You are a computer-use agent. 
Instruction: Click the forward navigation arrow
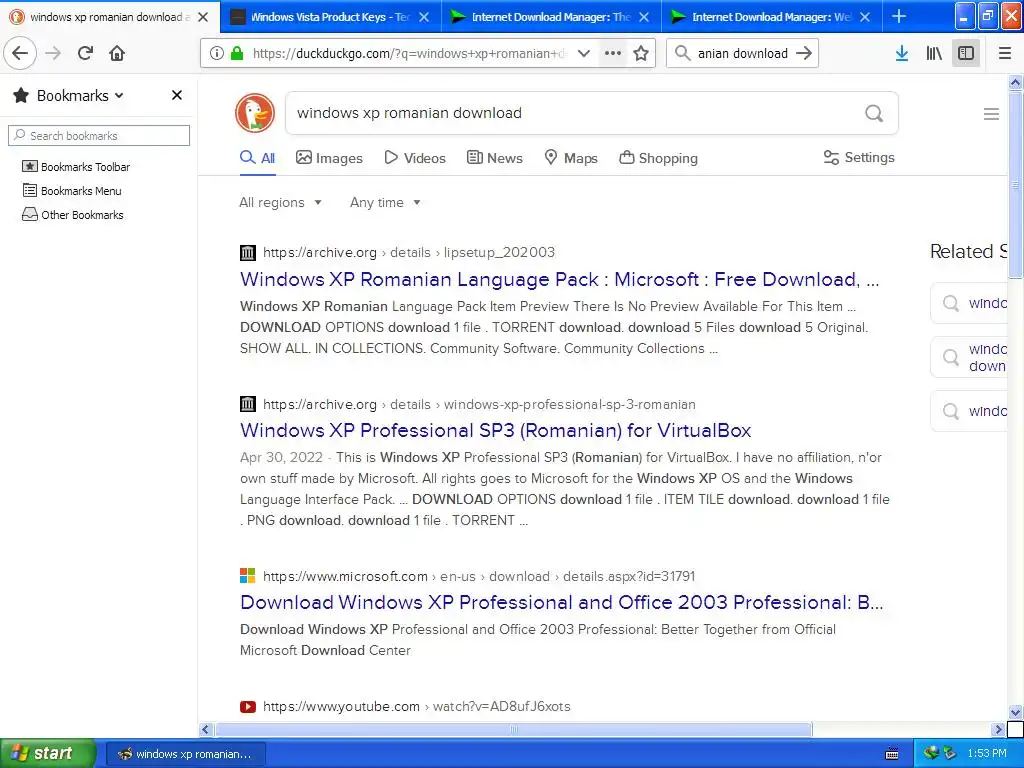click(x=53, y=53)
